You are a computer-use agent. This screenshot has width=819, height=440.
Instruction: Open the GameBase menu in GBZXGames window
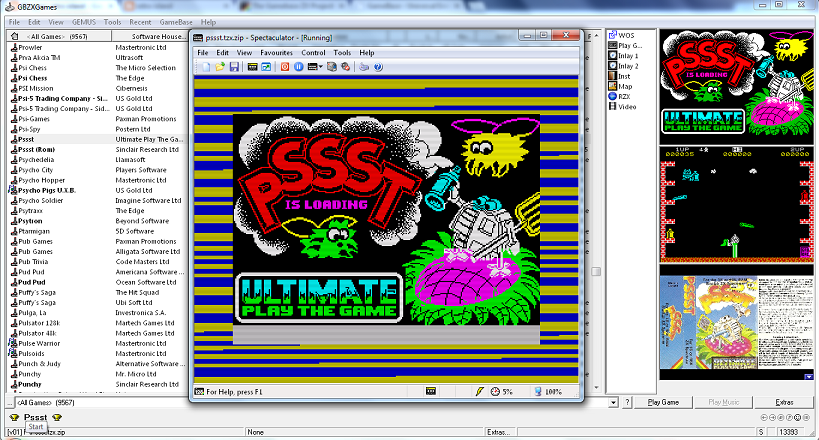tap(176, 22)
